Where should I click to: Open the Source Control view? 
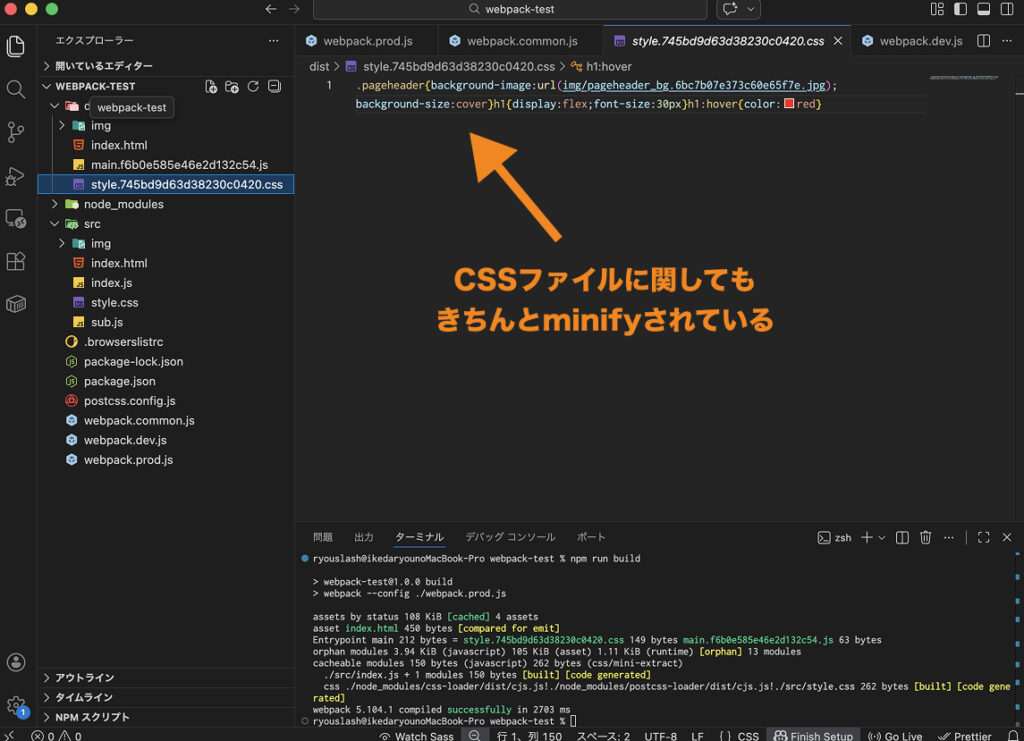(15, 133)
